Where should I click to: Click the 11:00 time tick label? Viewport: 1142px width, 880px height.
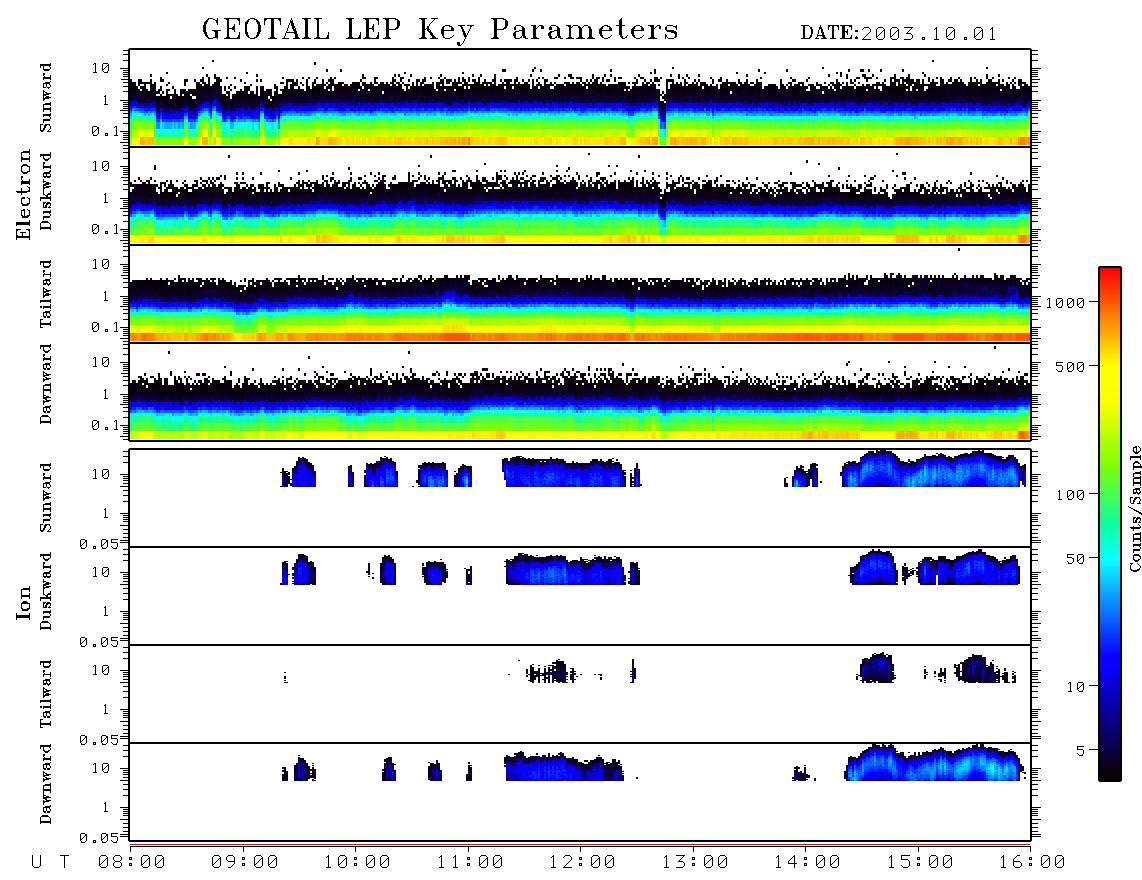[x=470, y=863]
